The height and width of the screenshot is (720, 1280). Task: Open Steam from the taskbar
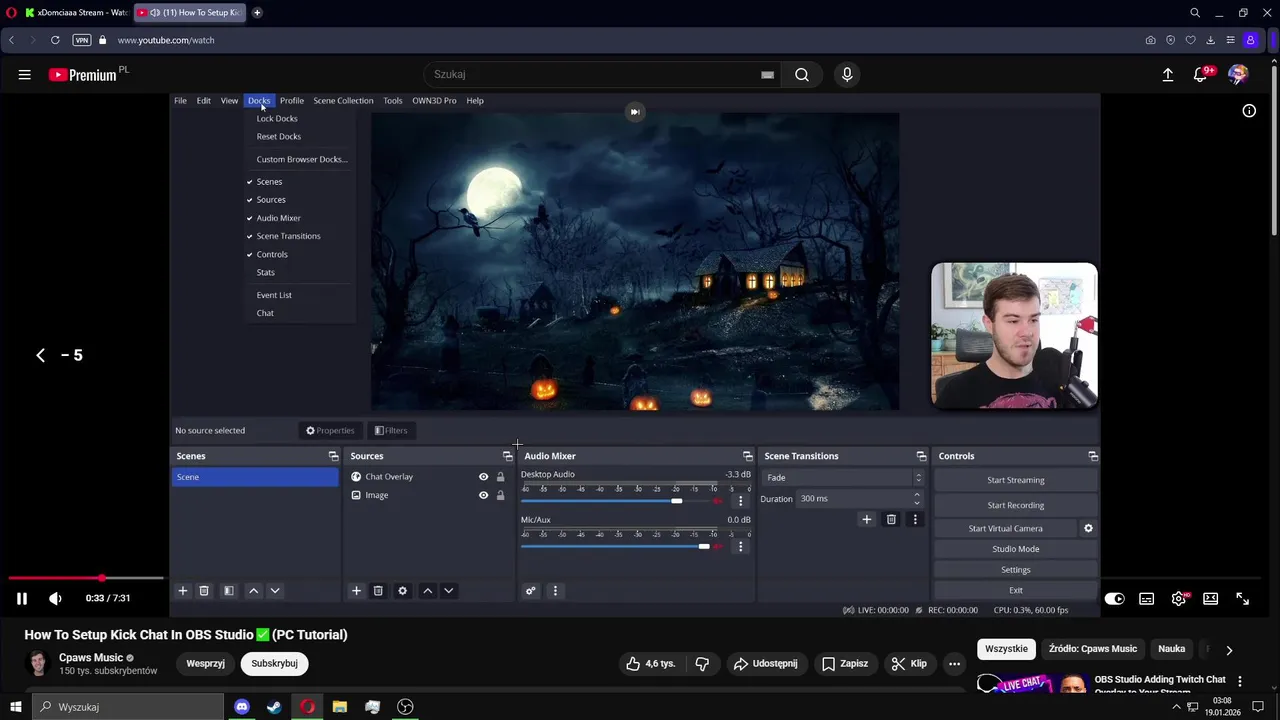coord(274,707)
